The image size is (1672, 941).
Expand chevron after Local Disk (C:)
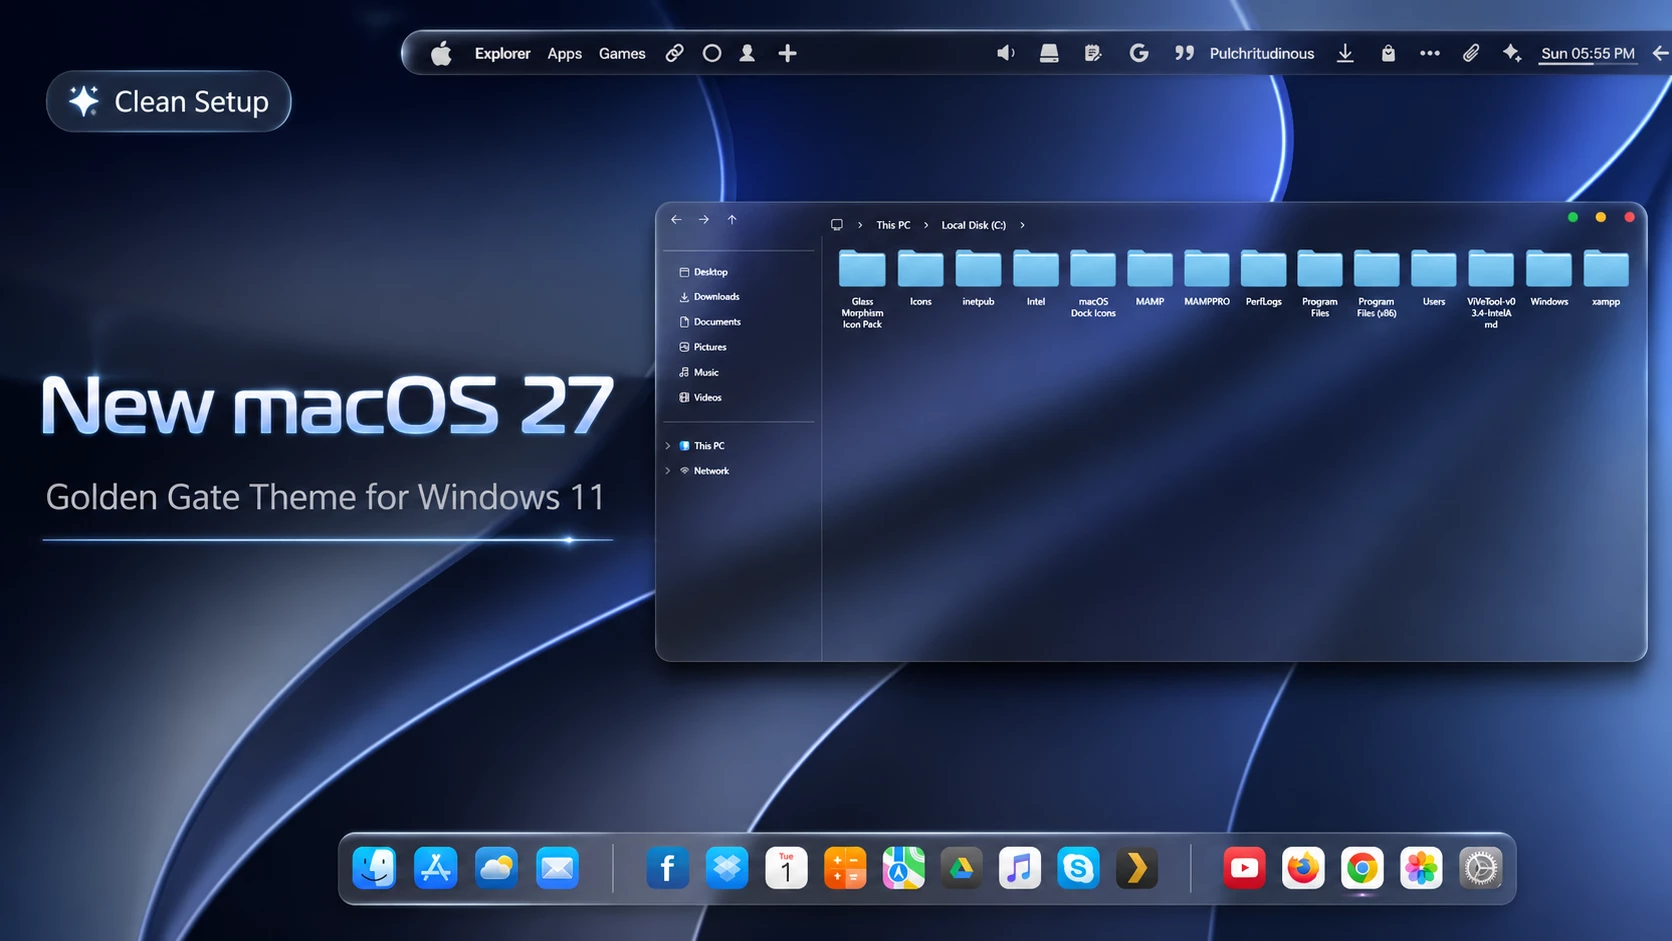point(1022,225)
